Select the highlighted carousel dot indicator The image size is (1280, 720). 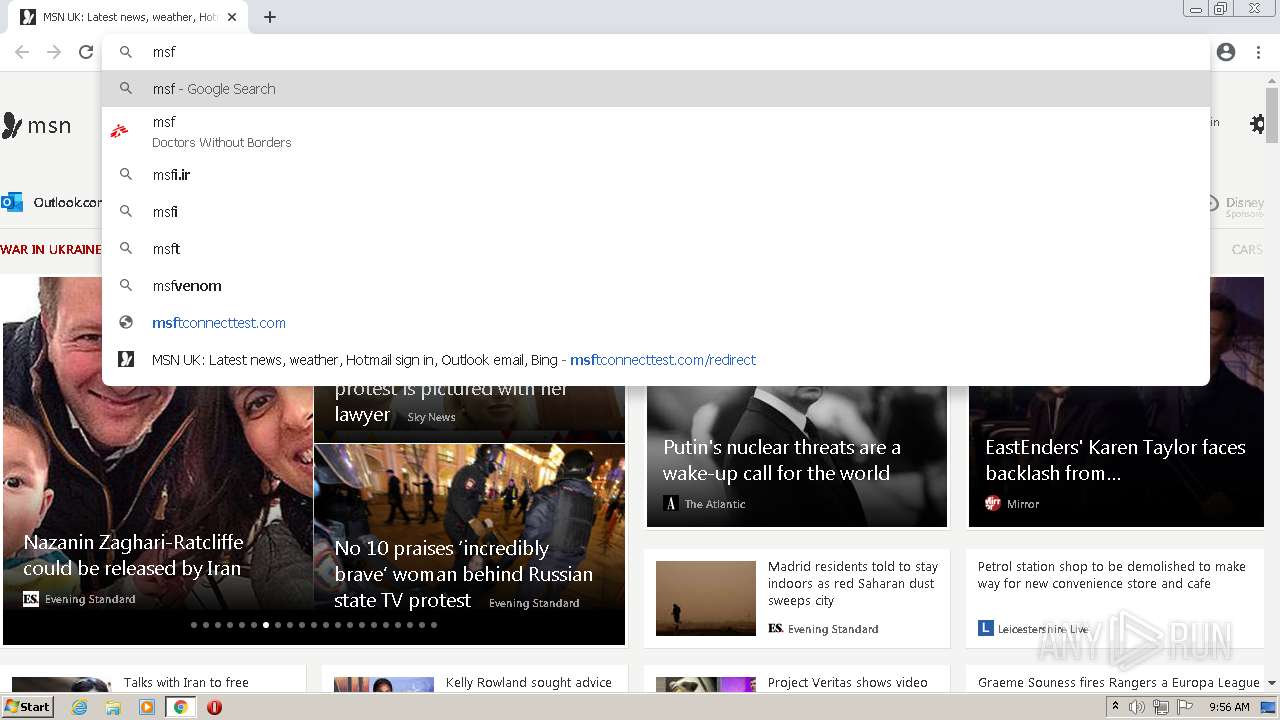pos(266,625)
